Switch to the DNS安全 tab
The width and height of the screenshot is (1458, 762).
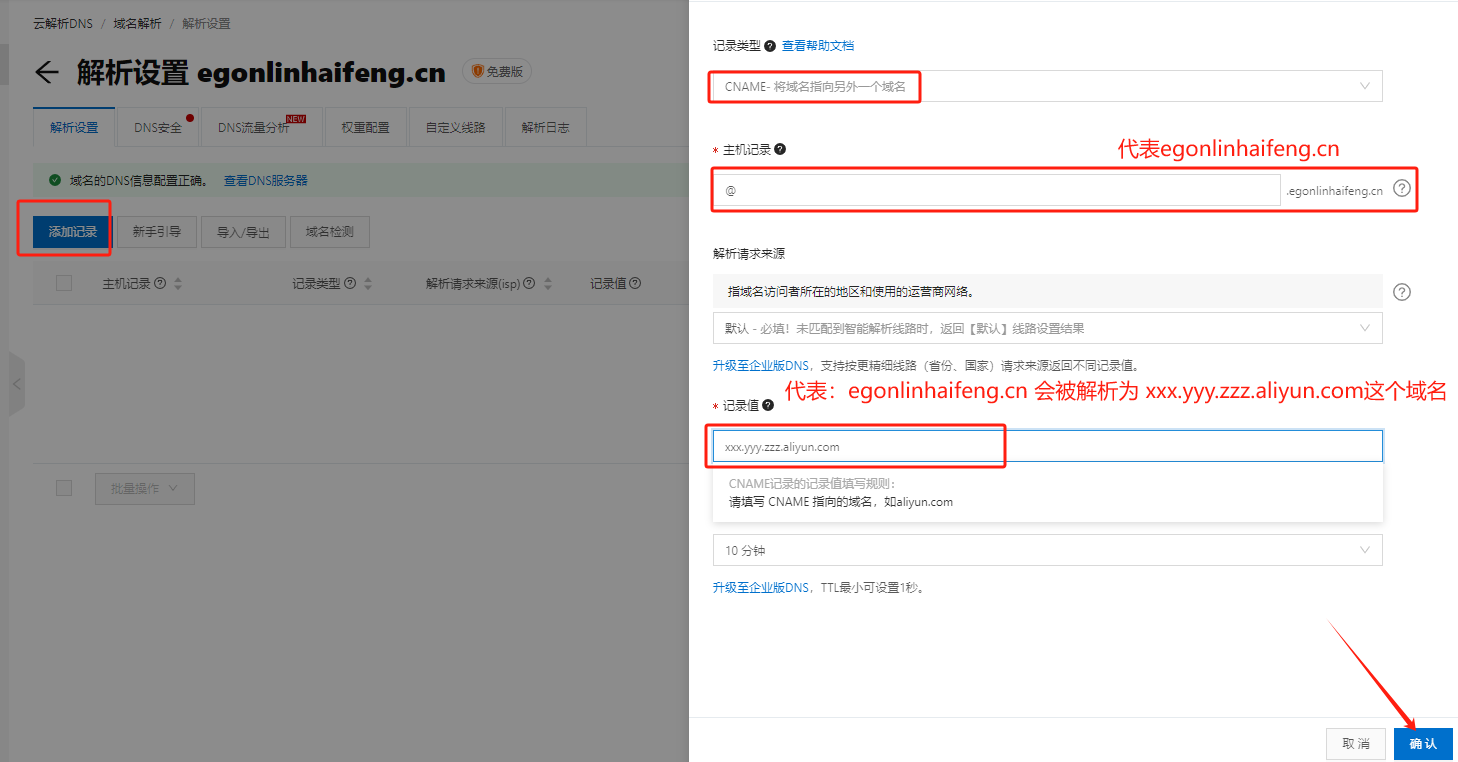(158, 128)
